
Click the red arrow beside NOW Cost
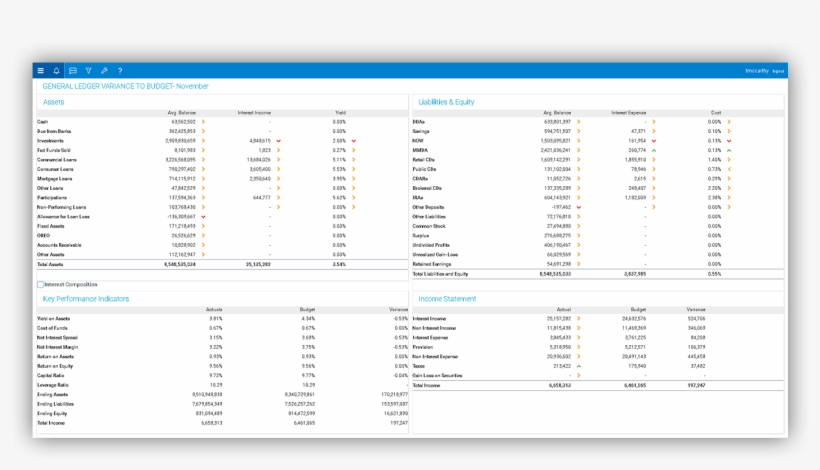(x=730, y=141)
